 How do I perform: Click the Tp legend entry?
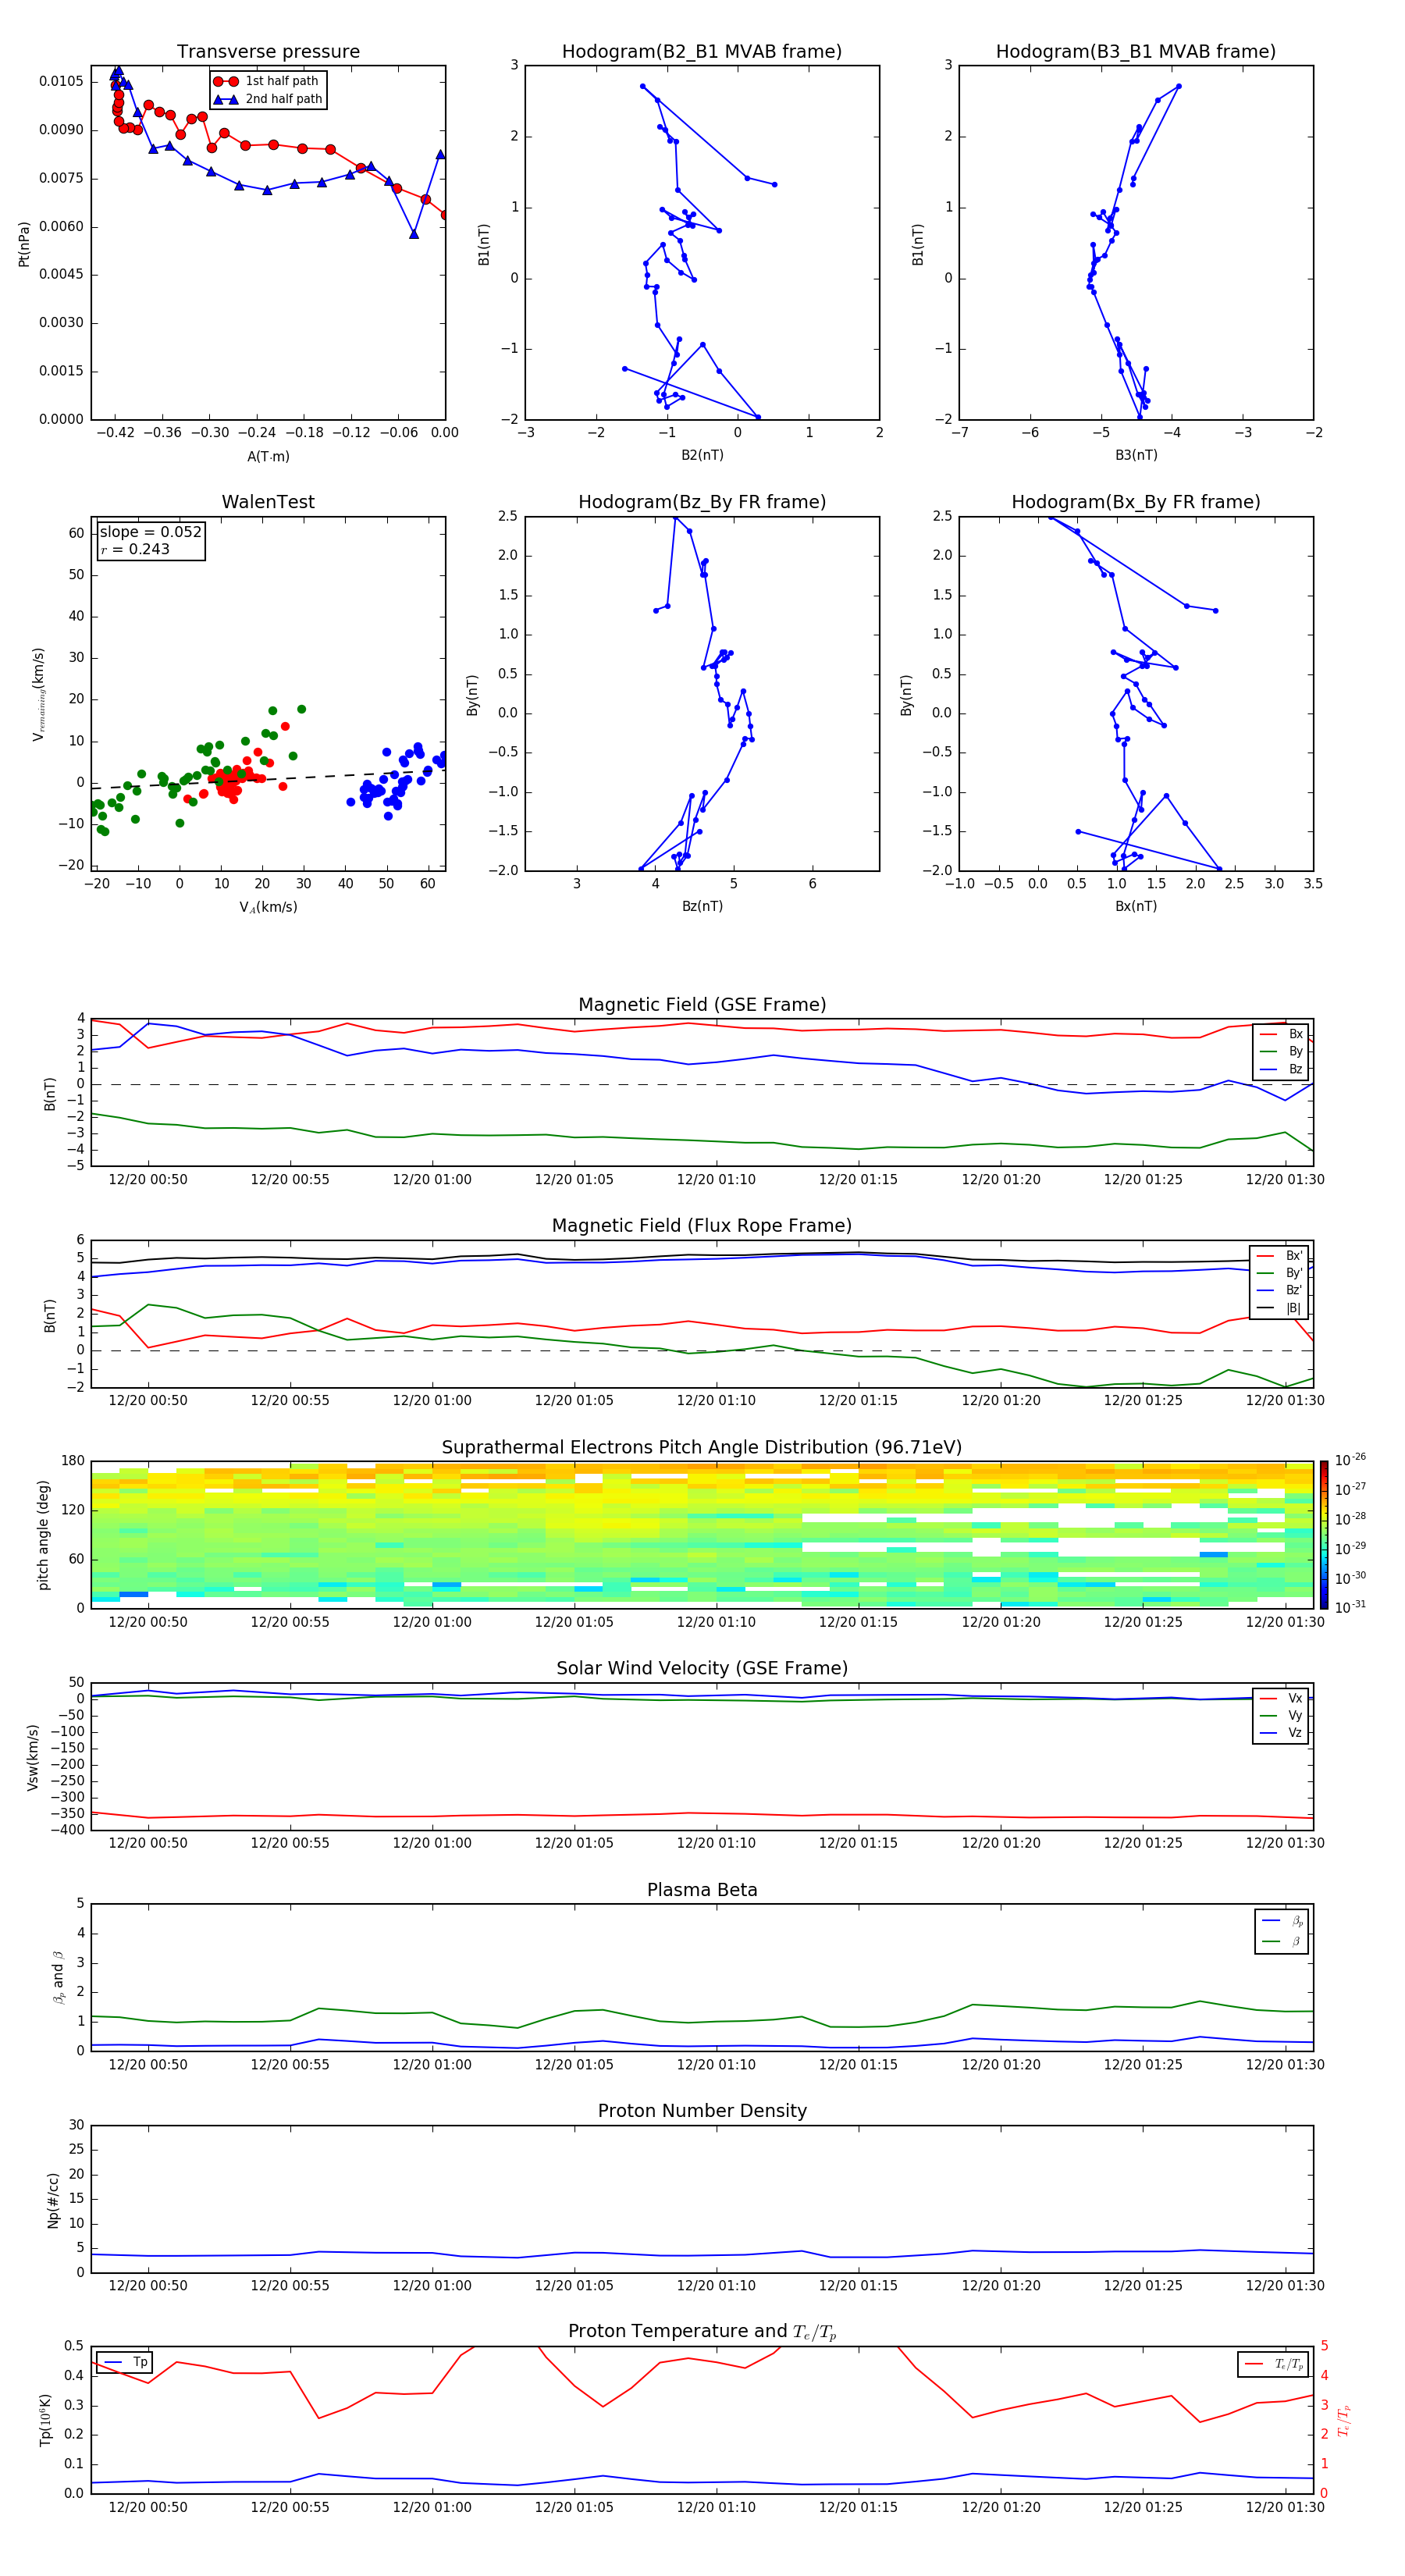coord(125,2362)
